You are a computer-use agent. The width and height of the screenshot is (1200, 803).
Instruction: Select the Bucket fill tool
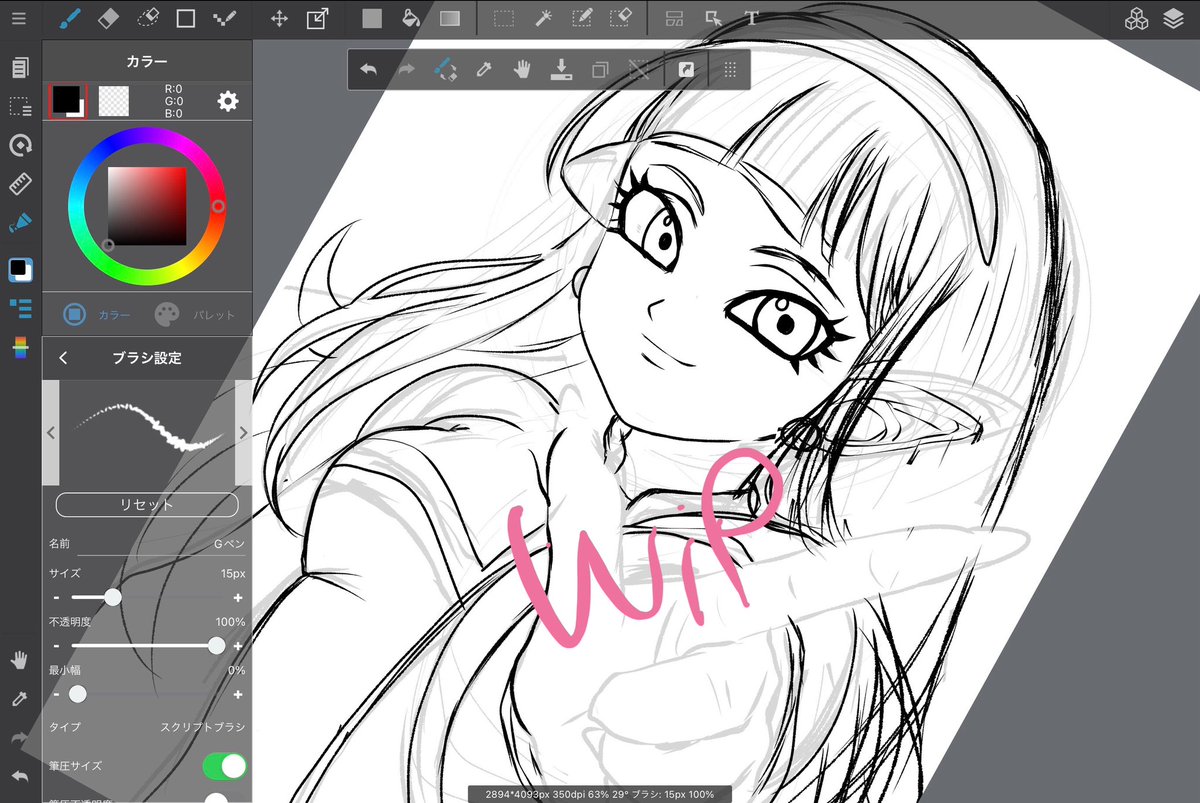[410, 18]
